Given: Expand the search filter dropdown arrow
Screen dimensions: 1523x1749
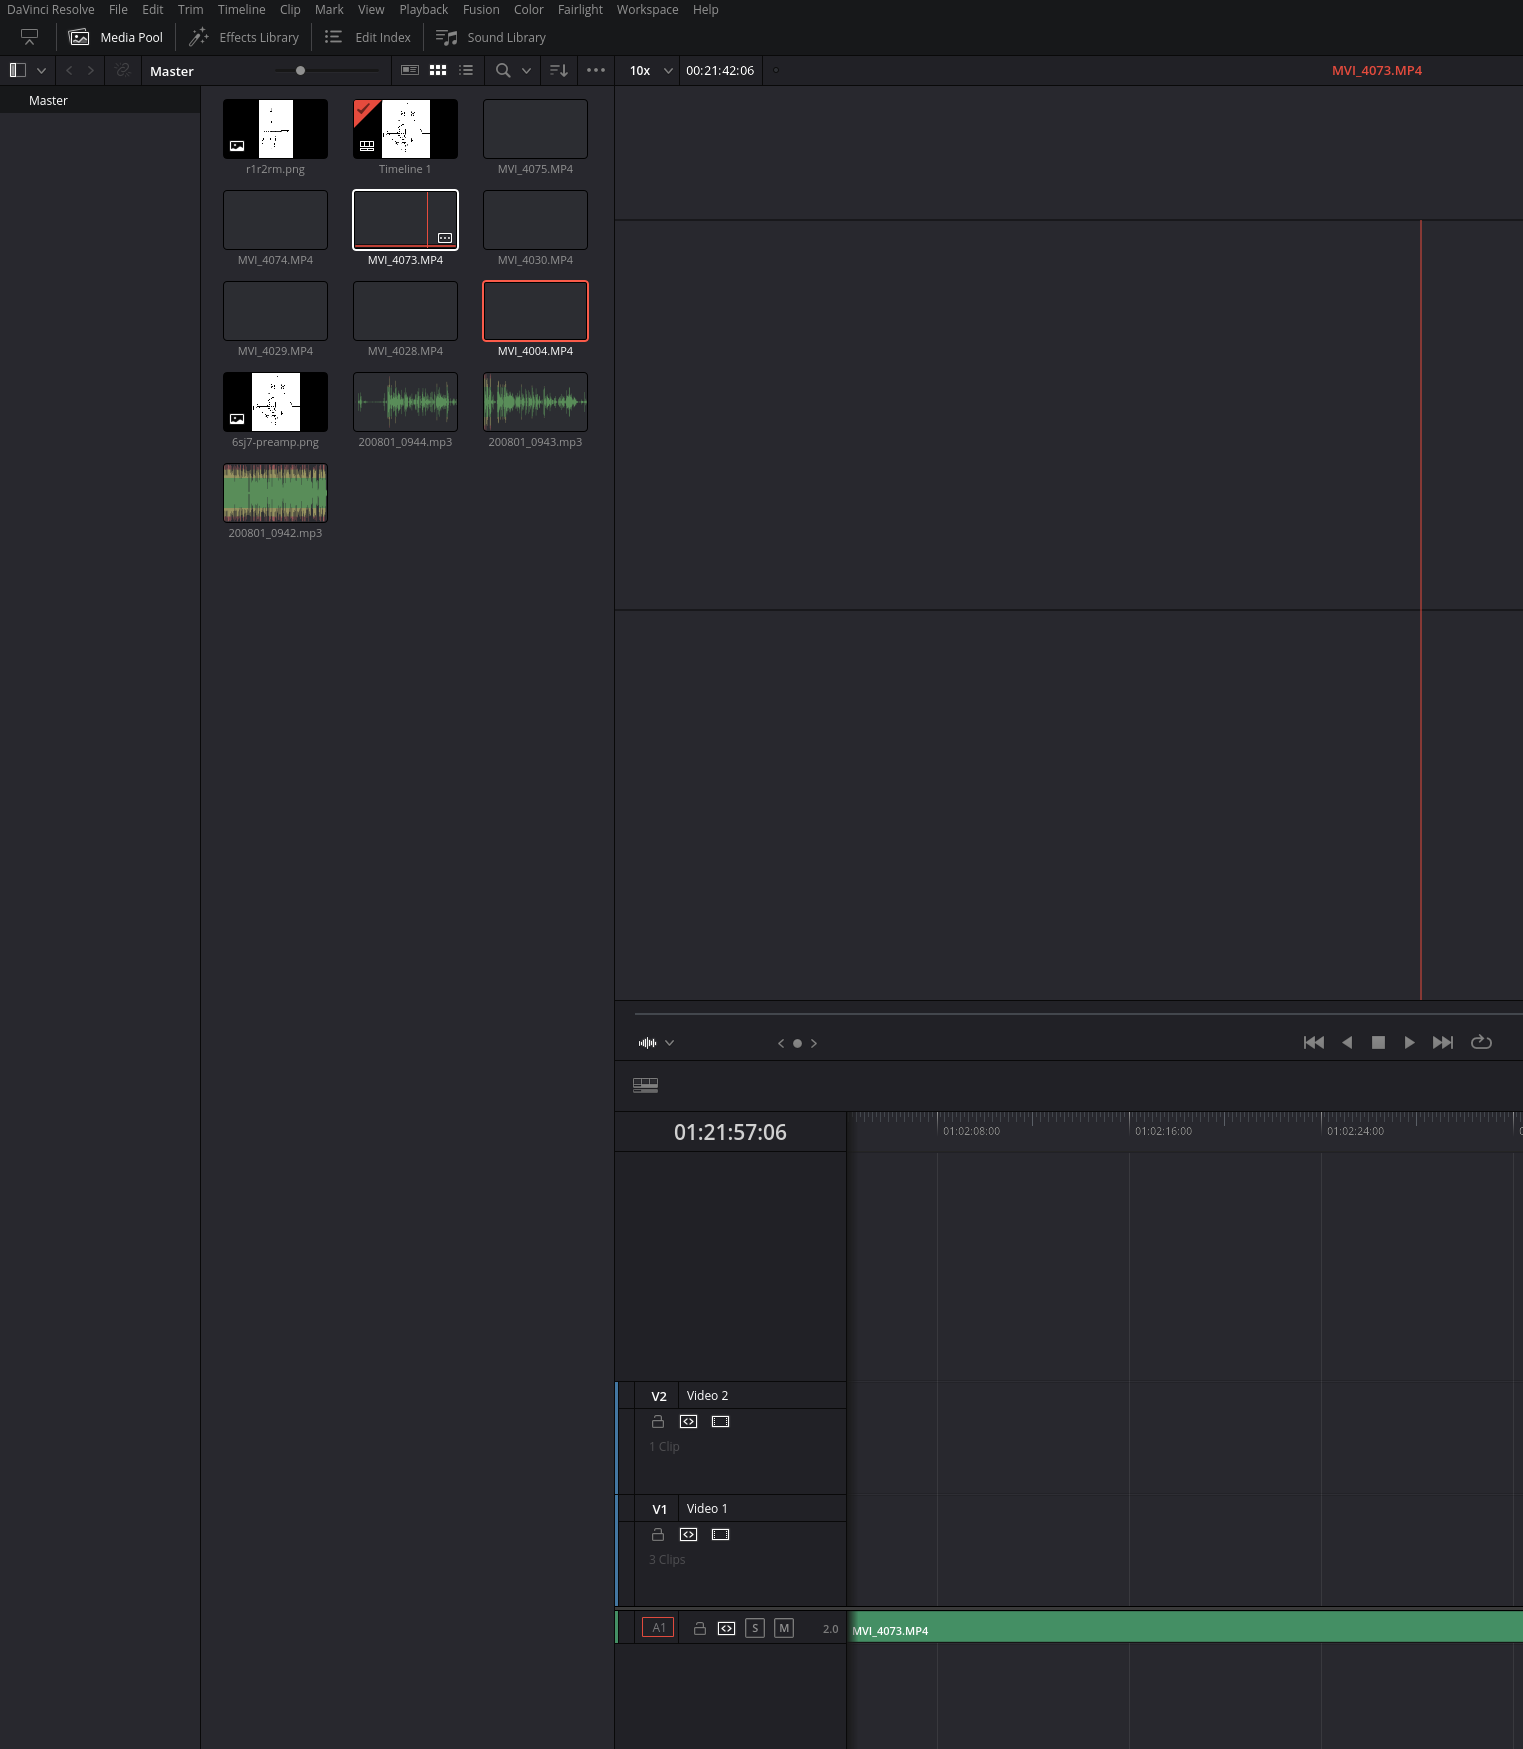Looking at the screenshot, I should click(526, 70).
